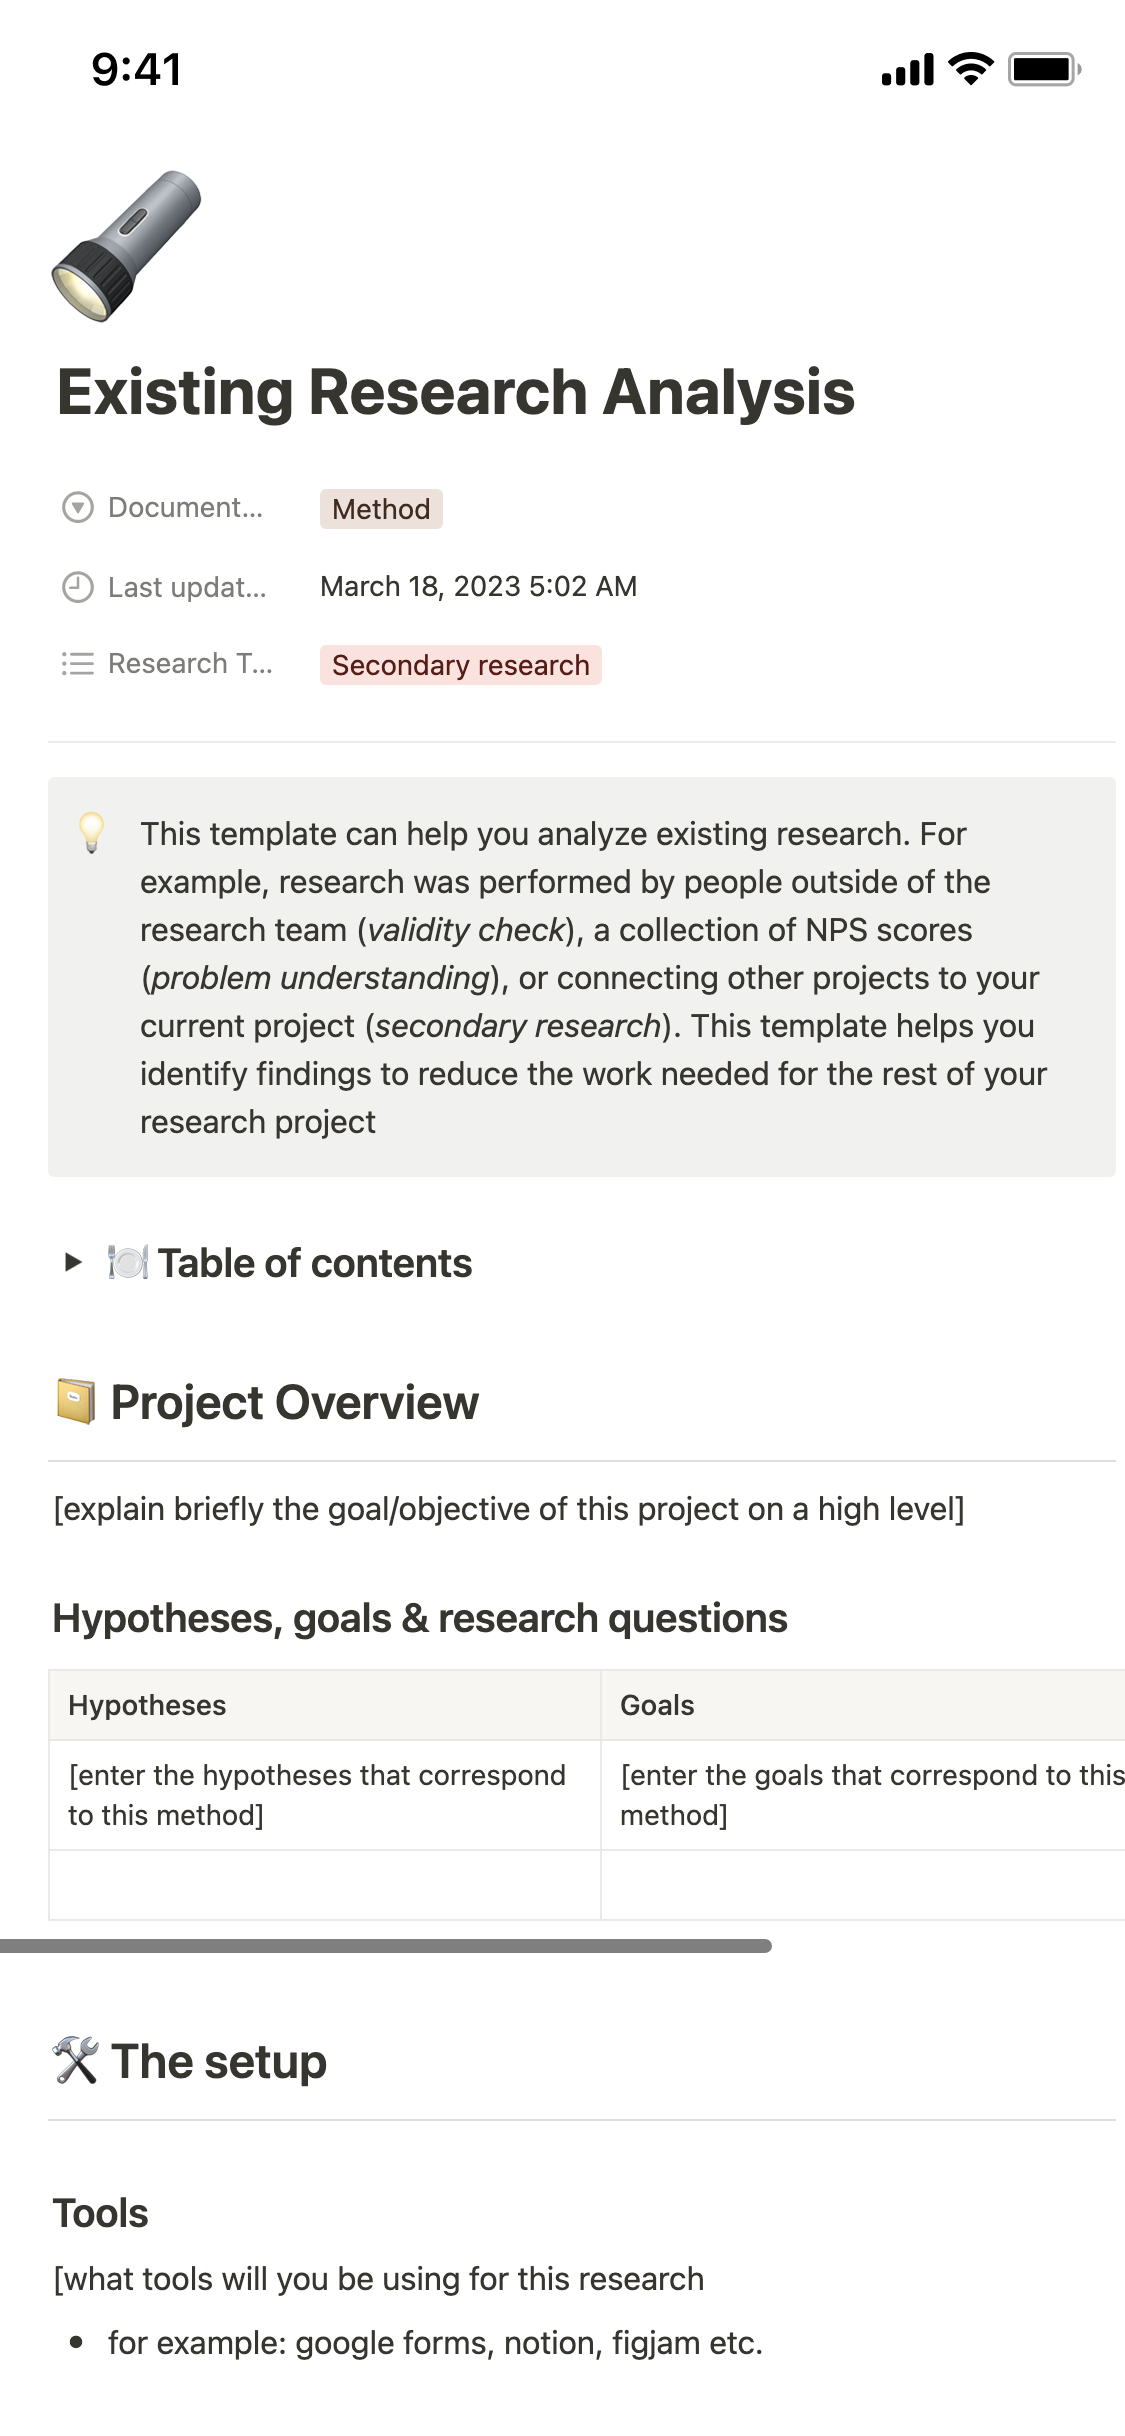Click the Goals column header
The height and width of the screenshot is (2436, 1125).
pos(657,1705)
